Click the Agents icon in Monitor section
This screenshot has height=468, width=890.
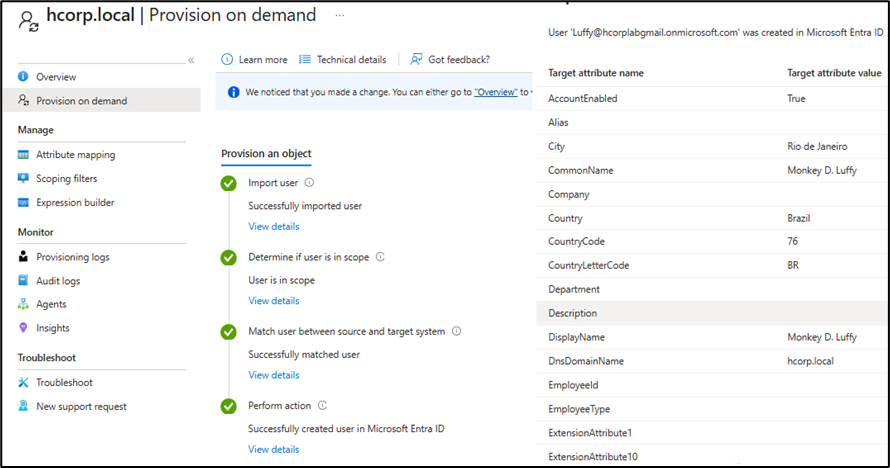tap(23, 305)
